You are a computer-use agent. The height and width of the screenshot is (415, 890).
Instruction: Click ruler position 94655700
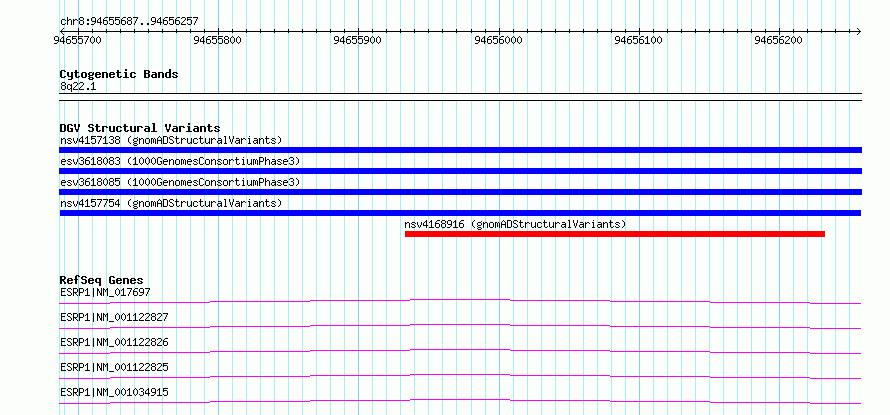[78, 40]
